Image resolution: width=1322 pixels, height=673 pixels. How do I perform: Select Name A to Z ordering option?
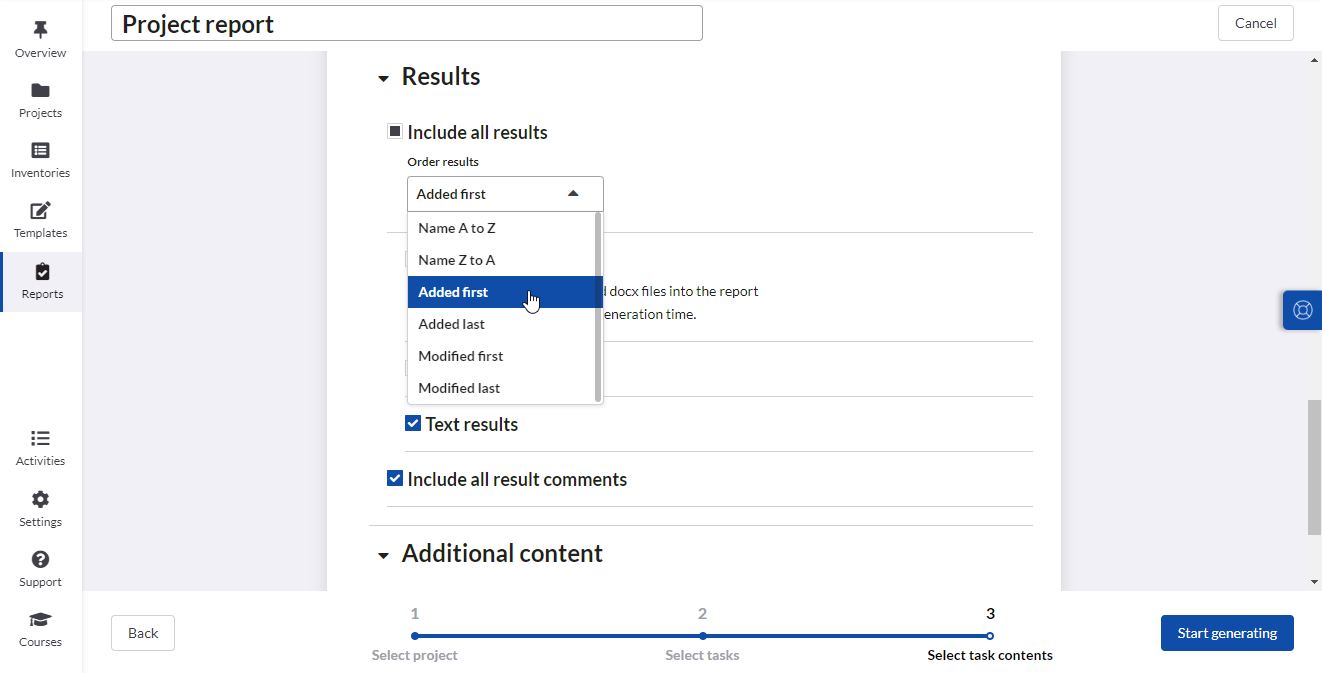point(457,227)
